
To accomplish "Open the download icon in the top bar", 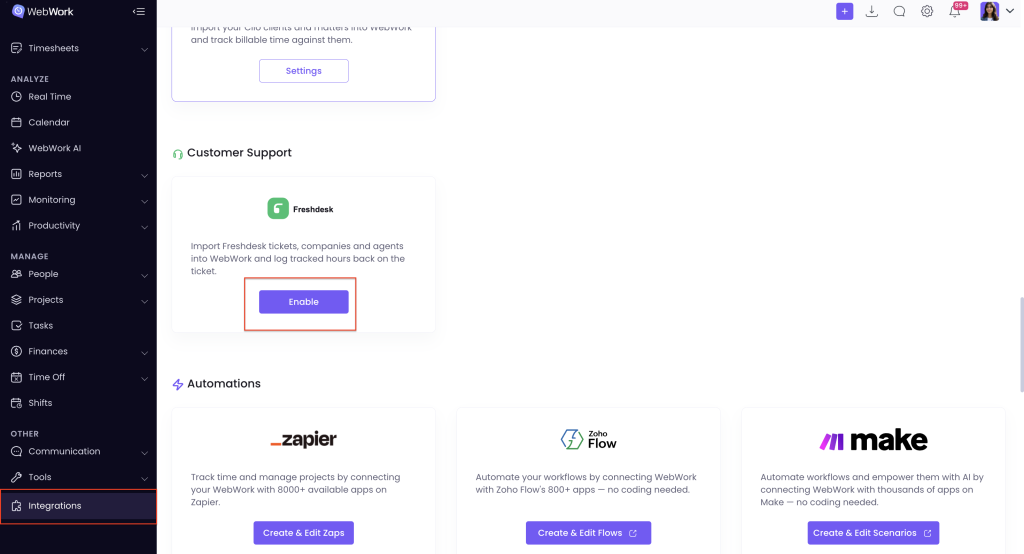I will (872, 11).
